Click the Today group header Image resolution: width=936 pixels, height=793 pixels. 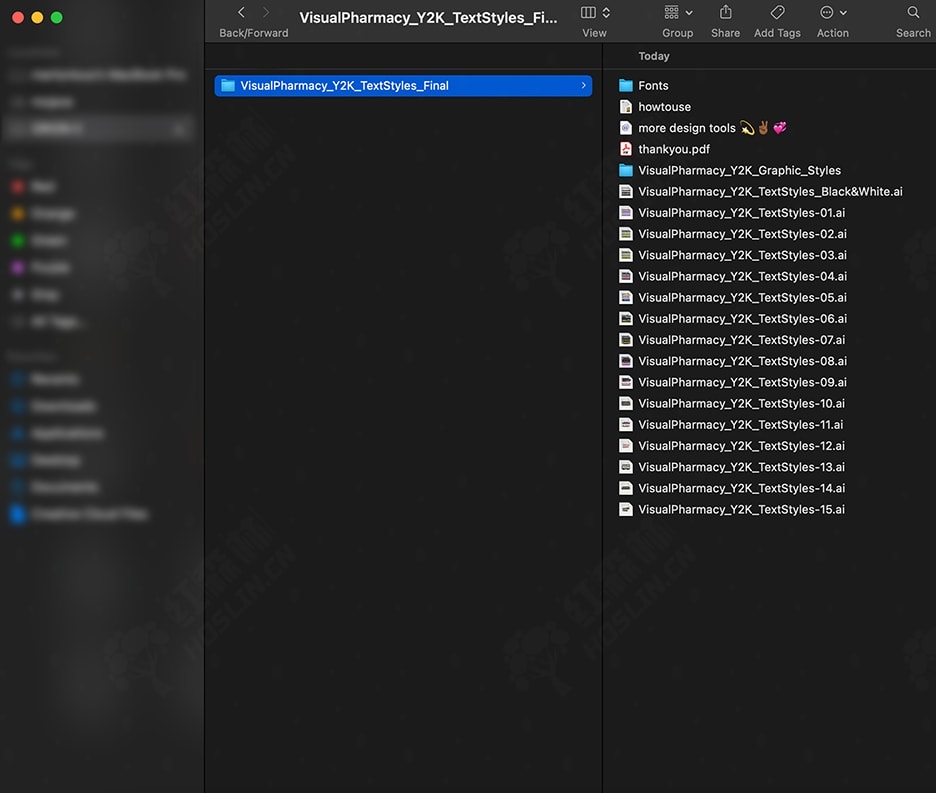pyautogui.click(x=654, y=56)
